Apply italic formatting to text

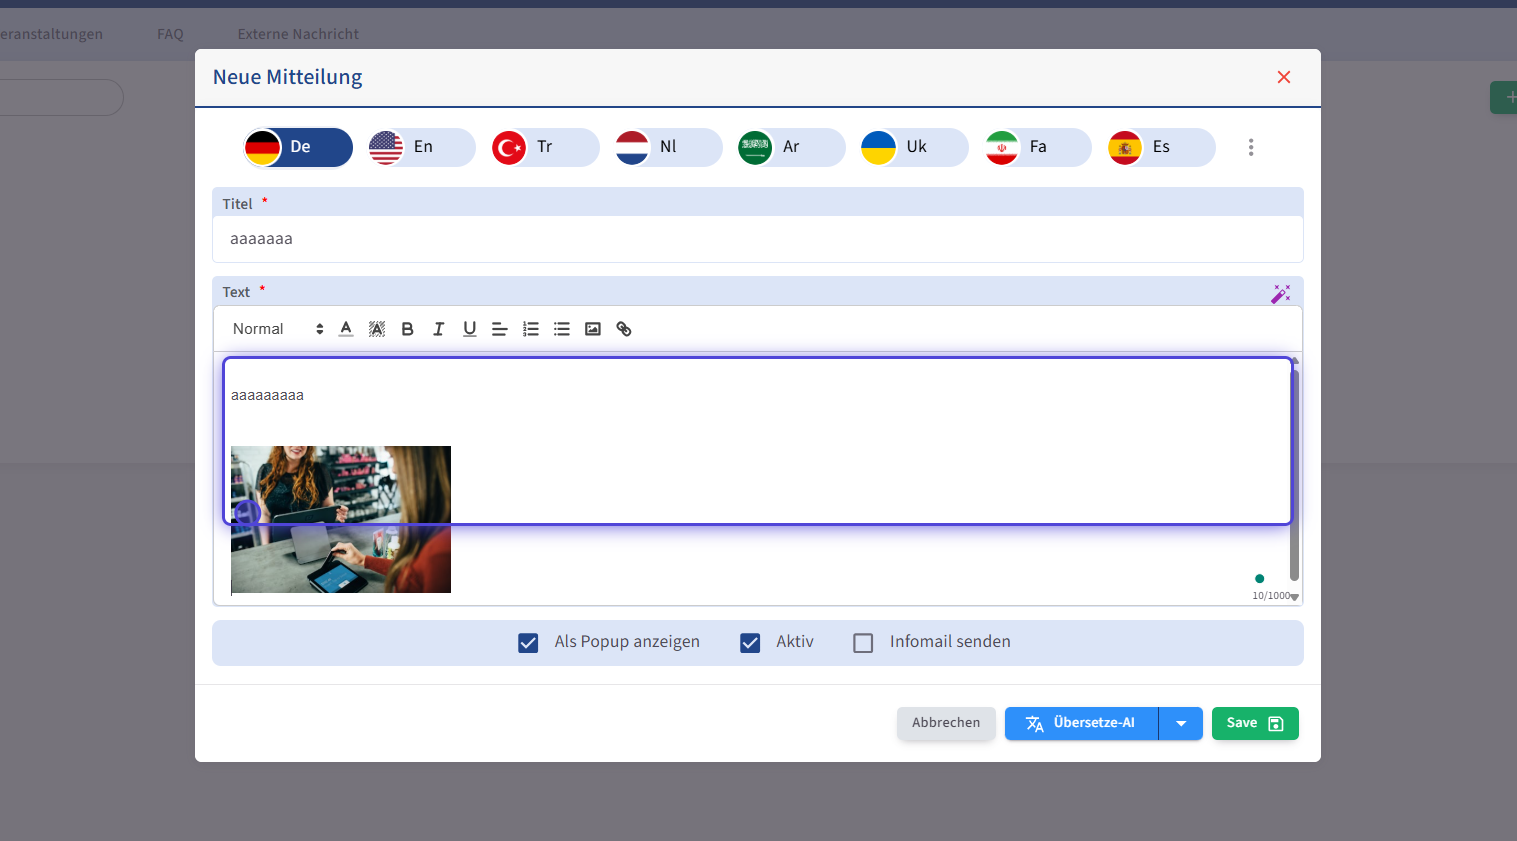point(438,329)
